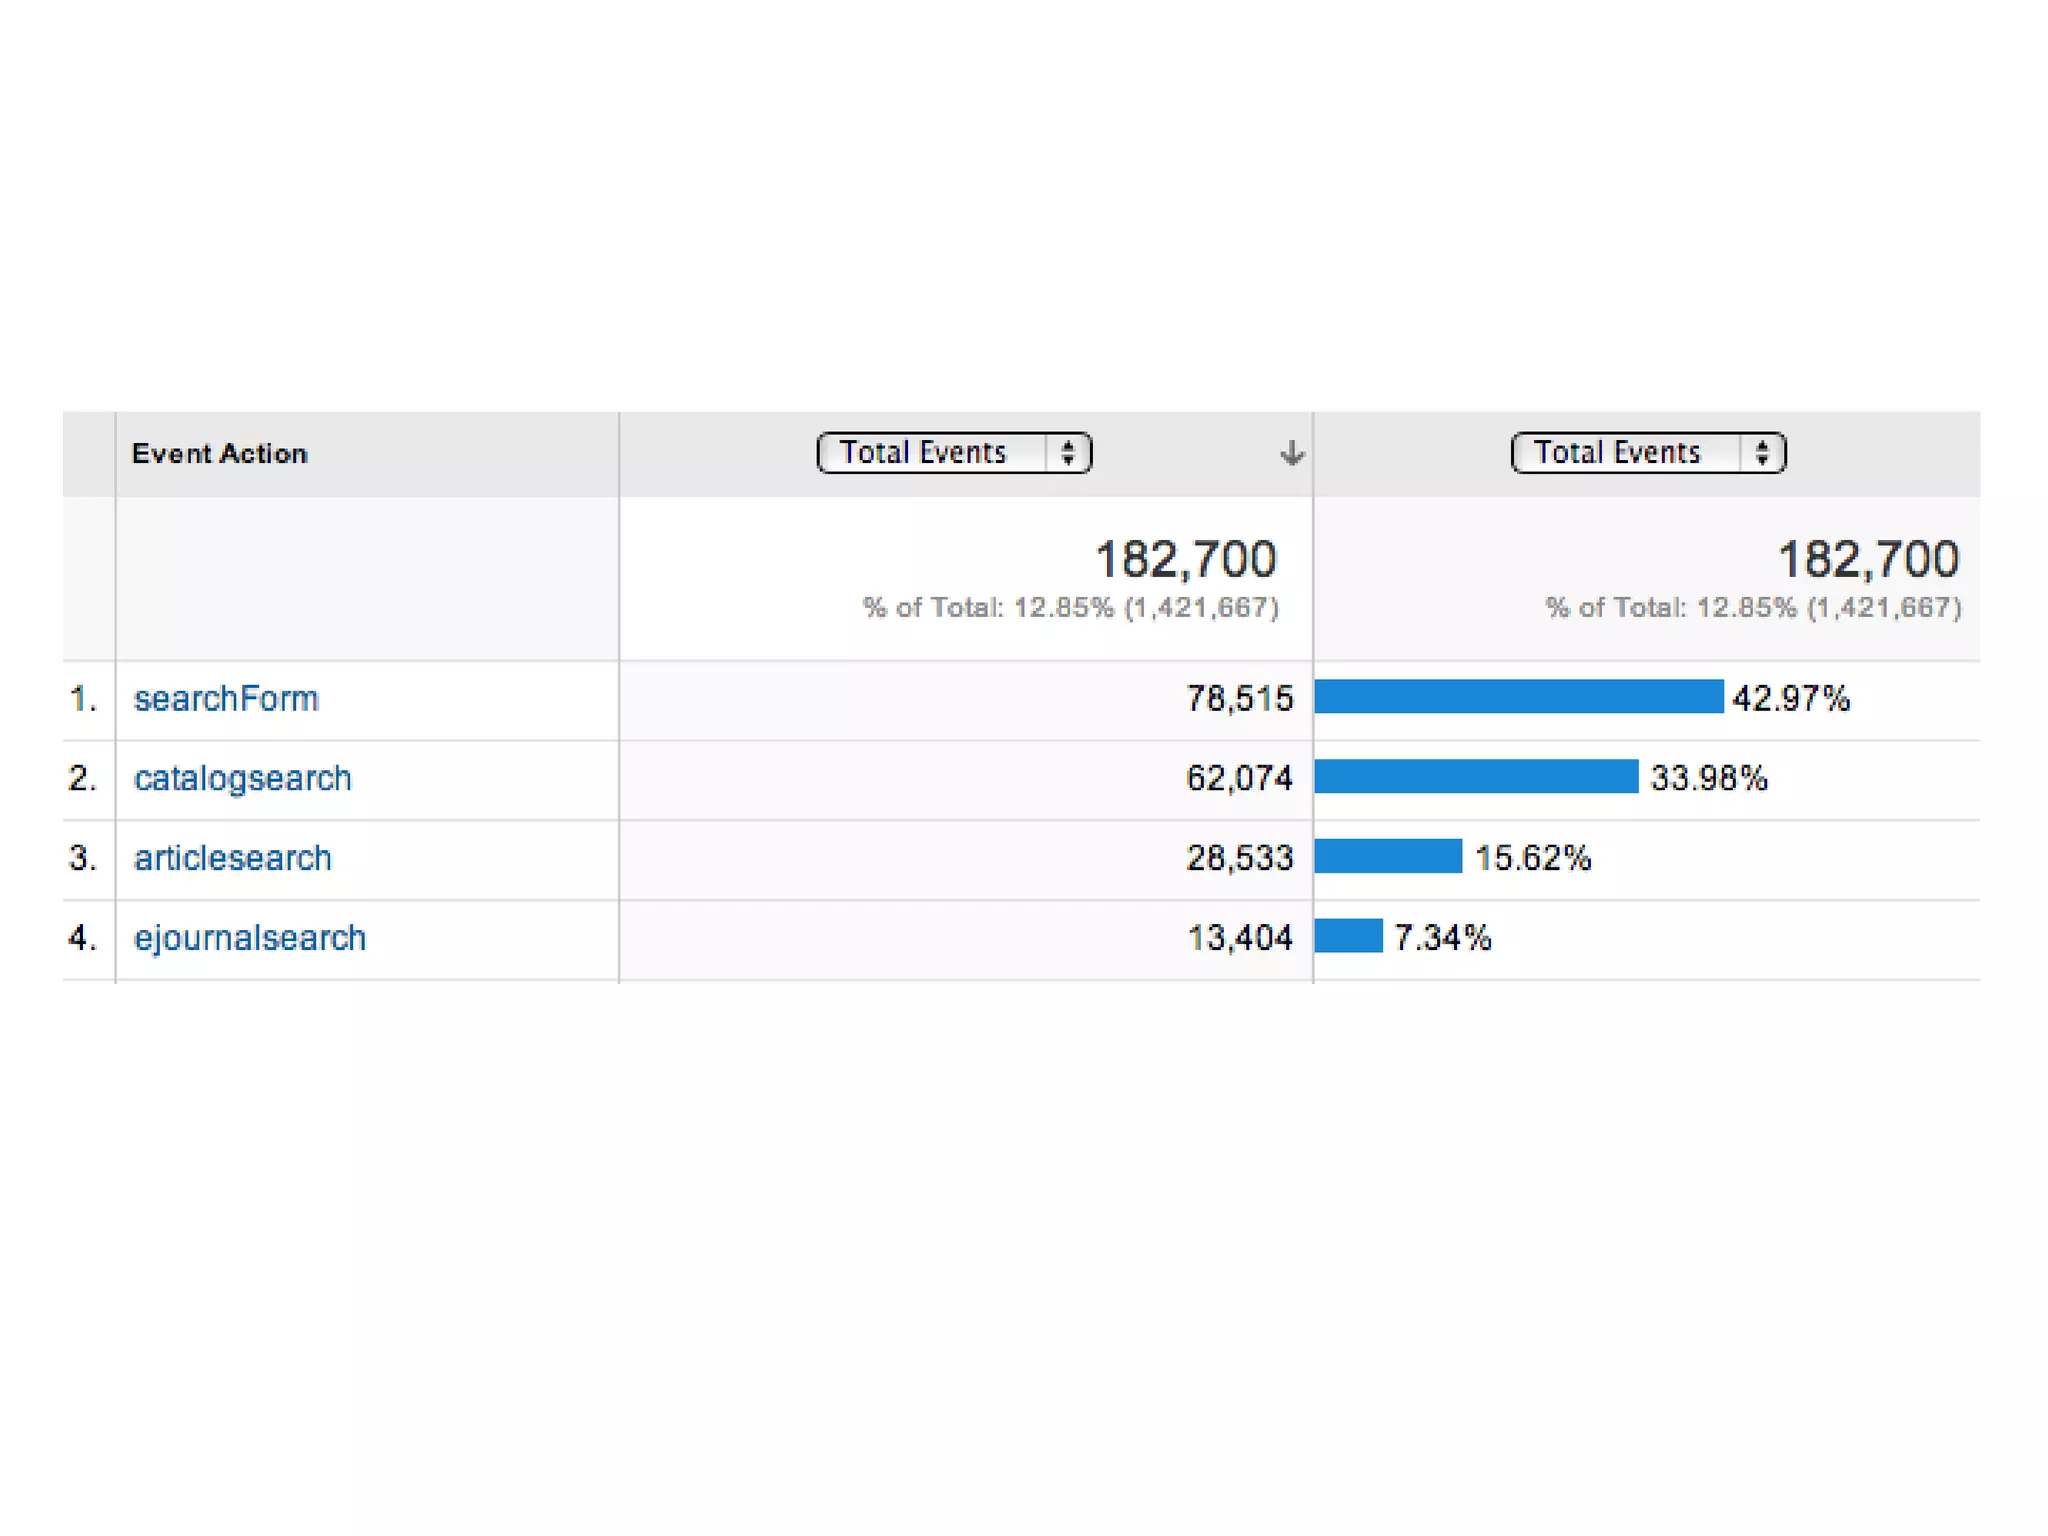2048x1536 pixels.
Task: Click the left 182,700 summary total
Action: 1185,559
